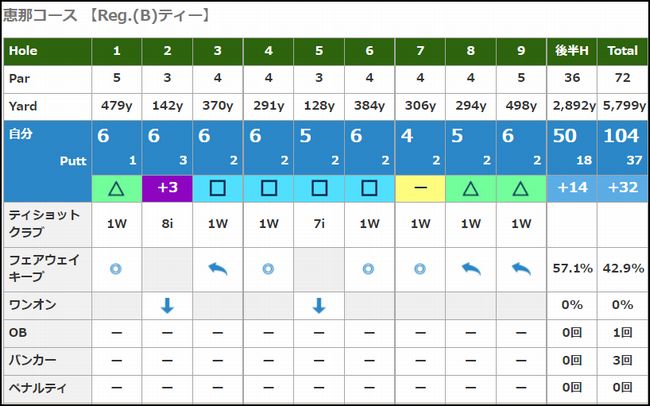Click the 57.1% fairway keep value
This screenshot has height=406, width=650.
pos(572,268)
